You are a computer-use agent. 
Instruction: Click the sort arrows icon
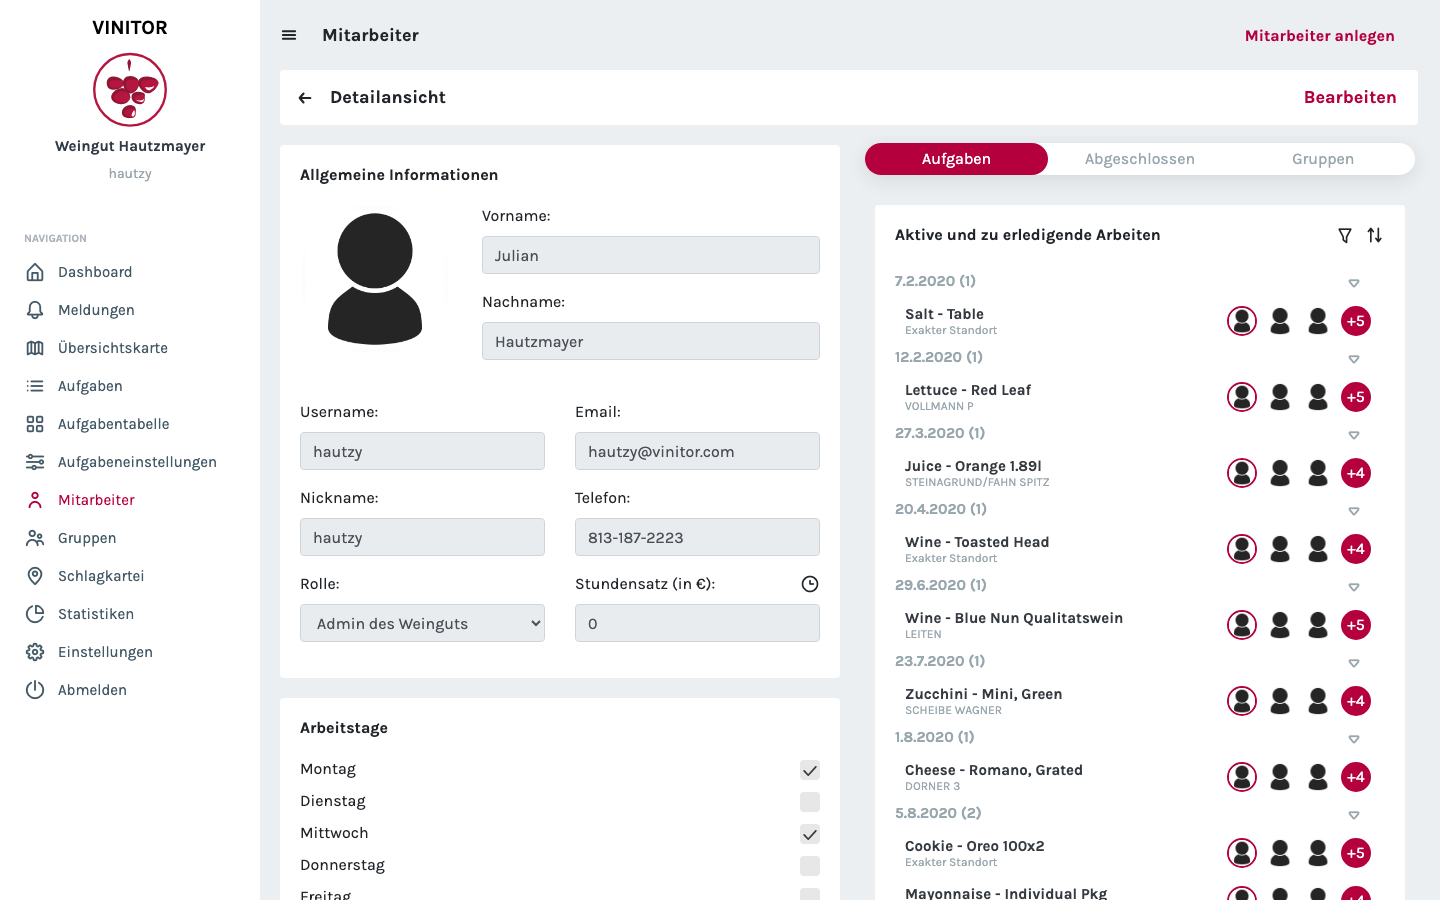1375,235
